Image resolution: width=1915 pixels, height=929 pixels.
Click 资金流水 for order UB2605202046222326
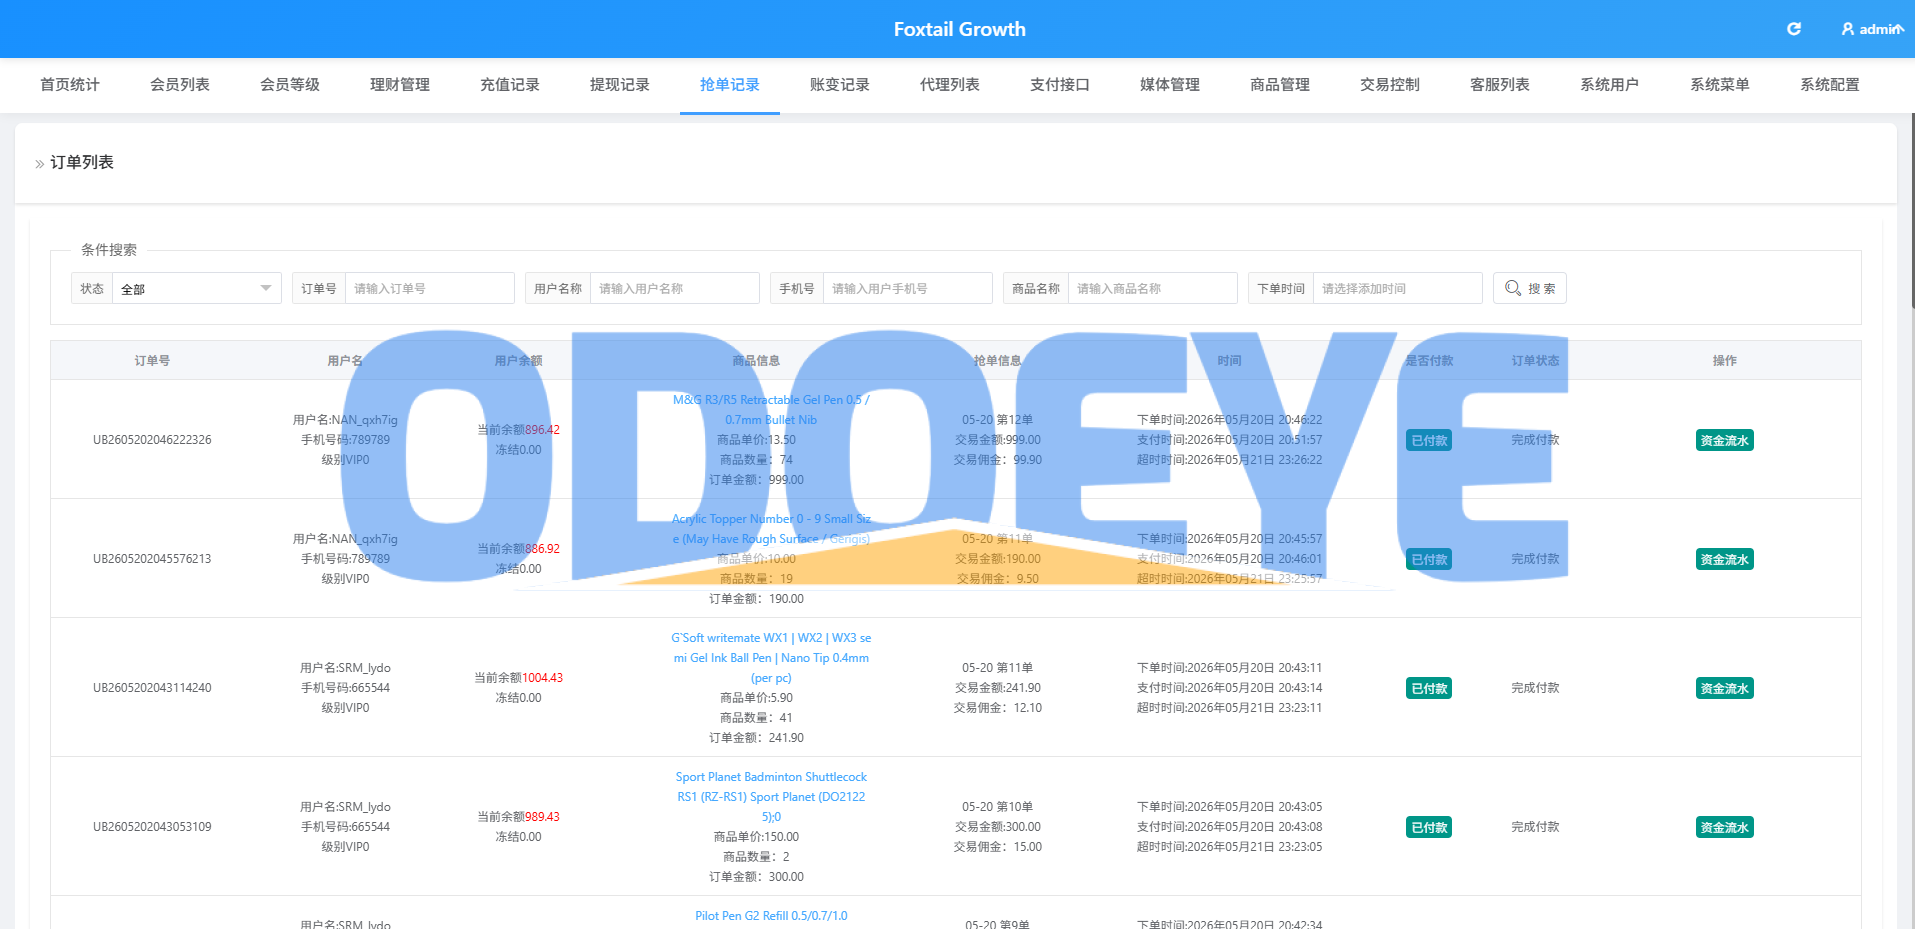pyautogui.click(x=1725, y=440)
